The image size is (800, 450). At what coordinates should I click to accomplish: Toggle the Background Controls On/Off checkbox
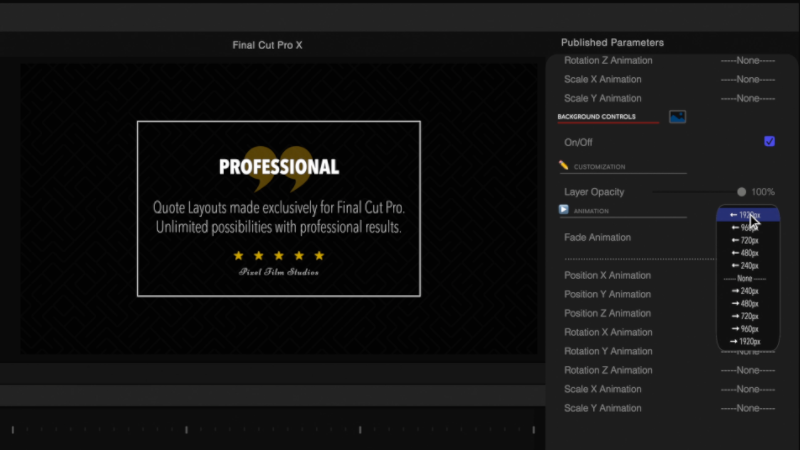click(769, 141)
